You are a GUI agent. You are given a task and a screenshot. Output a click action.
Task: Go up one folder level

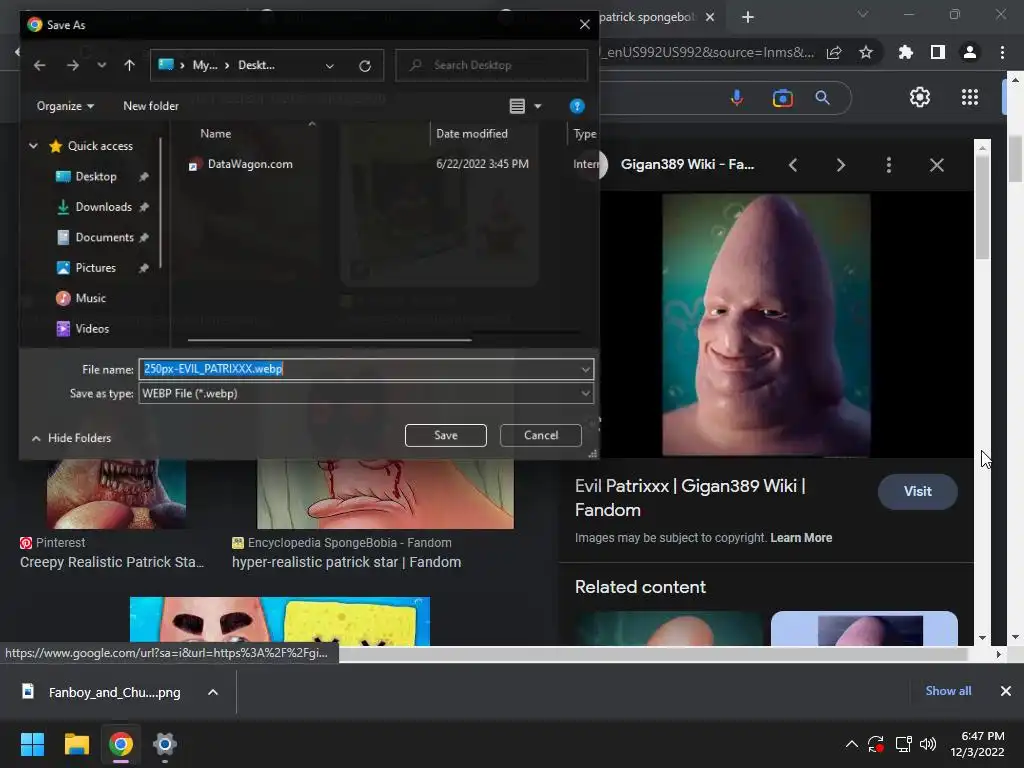coord(129,65)
